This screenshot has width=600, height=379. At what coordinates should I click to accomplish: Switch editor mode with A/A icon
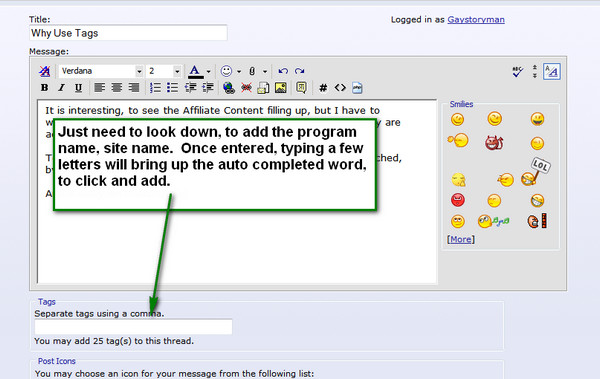click(552, 71)
